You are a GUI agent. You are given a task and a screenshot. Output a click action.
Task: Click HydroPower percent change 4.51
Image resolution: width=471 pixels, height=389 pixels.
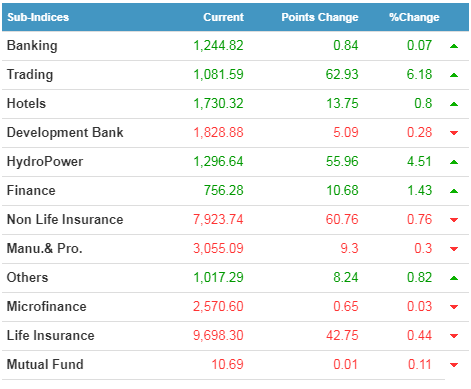(x=419, y=162)
